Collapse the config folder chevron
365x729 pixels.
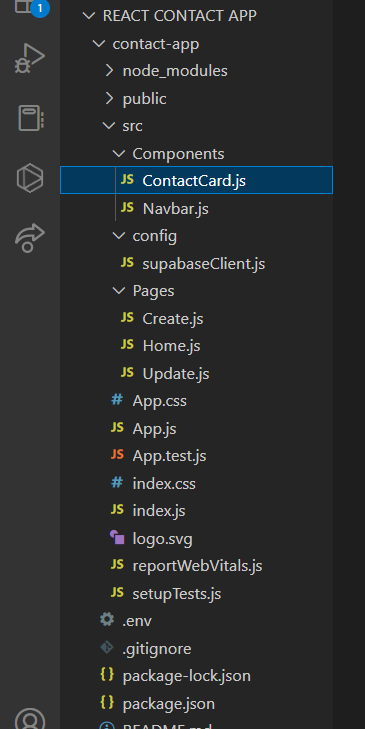[119, 236]
